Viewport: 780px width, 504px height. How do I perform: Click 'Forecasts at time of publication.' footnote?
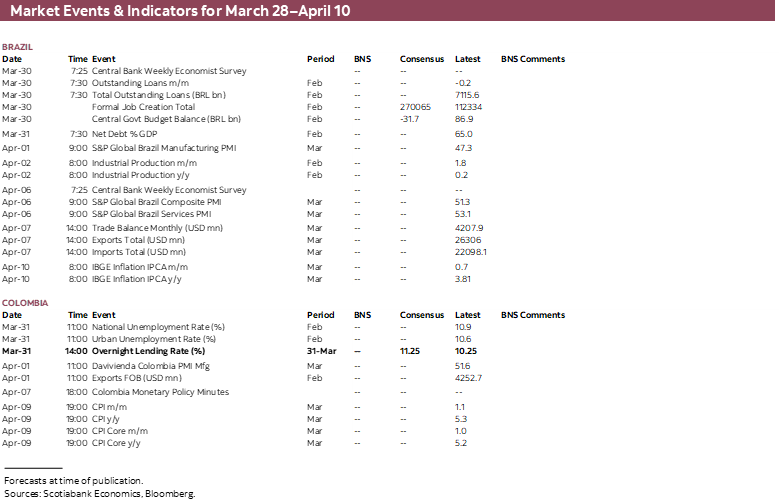tap(74, 481)
